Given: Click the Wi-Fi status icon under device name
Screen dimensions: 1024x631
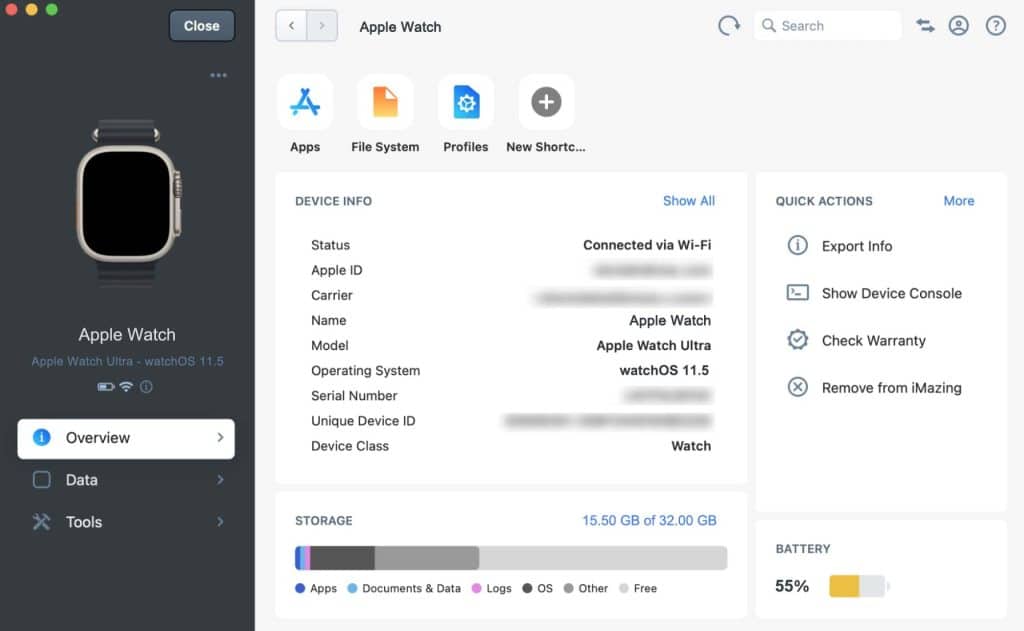Looking at the screenshot, I should (x=126, y=387).
